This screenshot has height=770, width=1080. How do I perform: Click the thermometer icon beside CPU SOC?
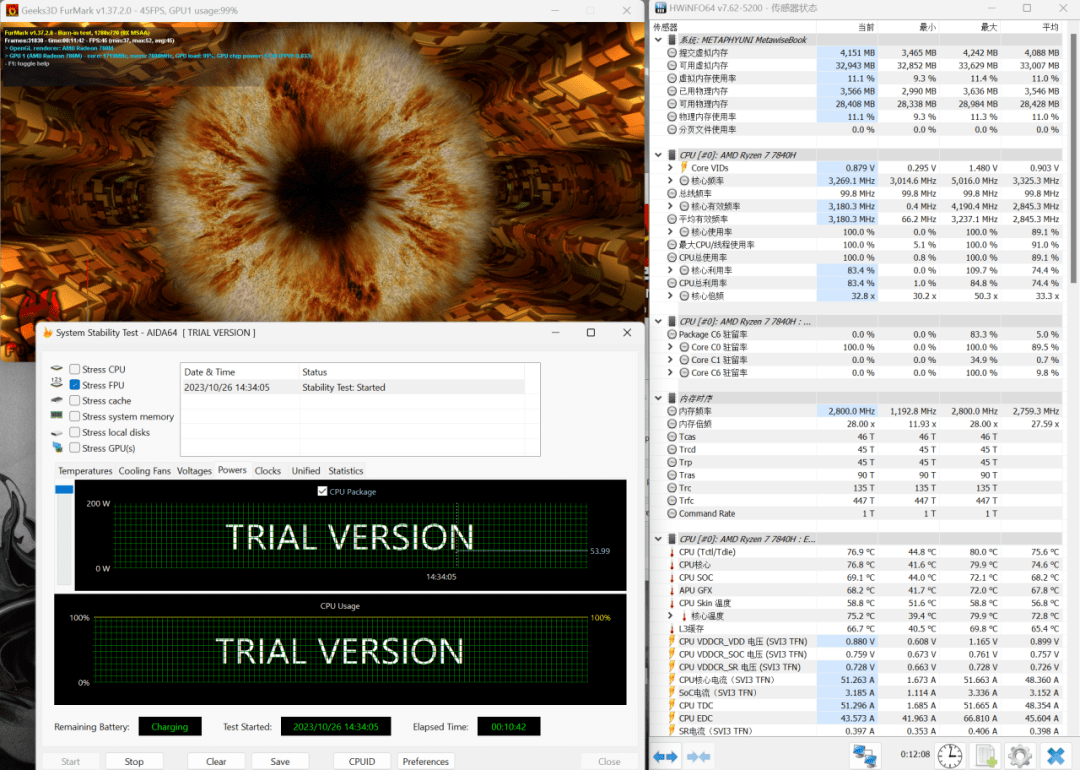click(x=672, y=578)
